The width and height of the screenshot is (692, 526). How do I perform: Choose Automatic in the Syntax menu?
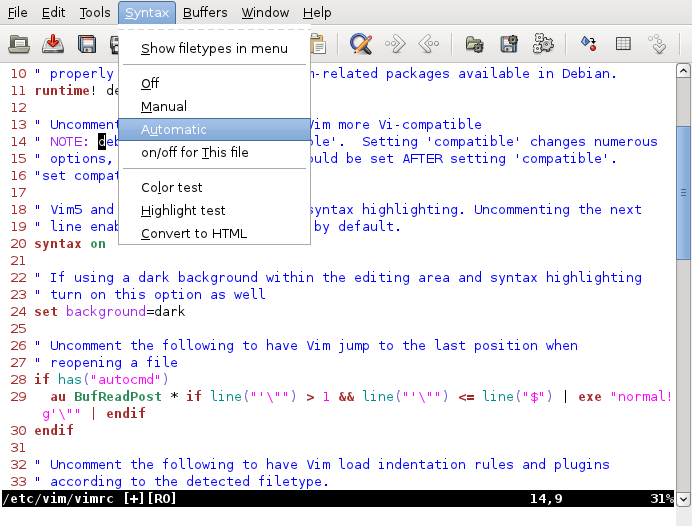coord(174,130)
